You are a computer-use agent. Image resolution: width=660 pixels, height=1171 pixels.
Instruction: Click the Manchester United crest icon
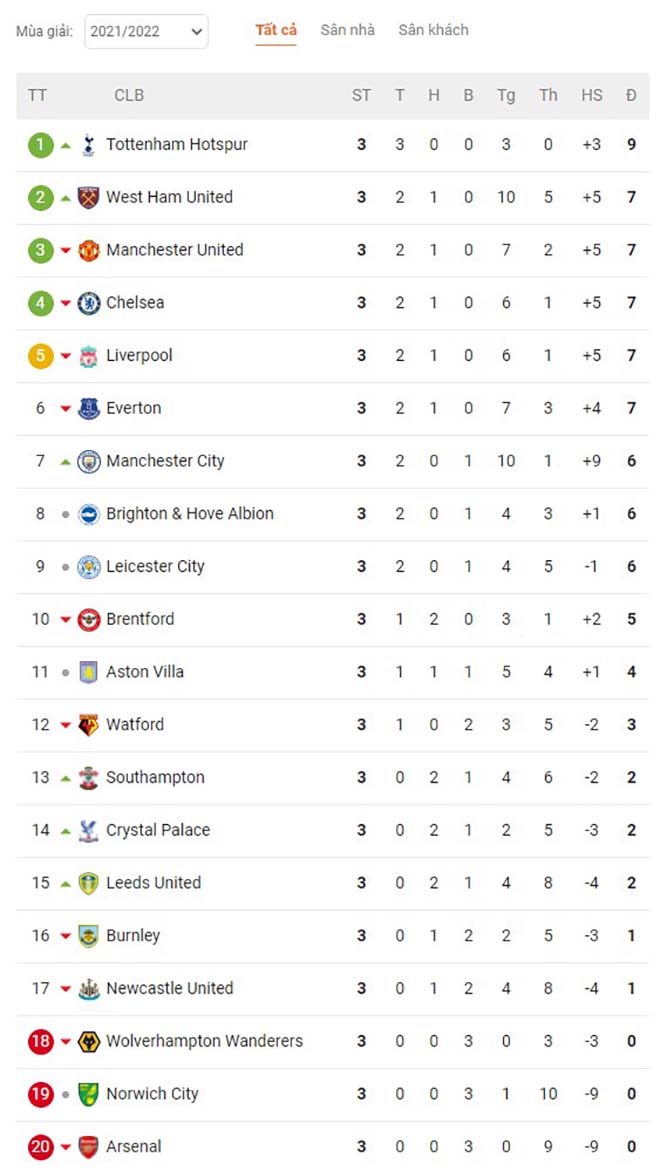[x=89, y=250]
